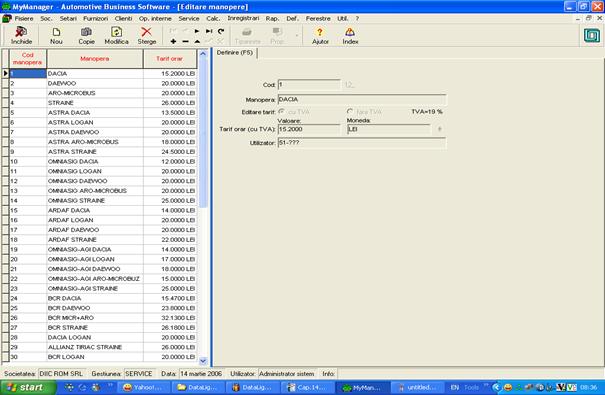Open the Service menu

(x=189, y=18)
